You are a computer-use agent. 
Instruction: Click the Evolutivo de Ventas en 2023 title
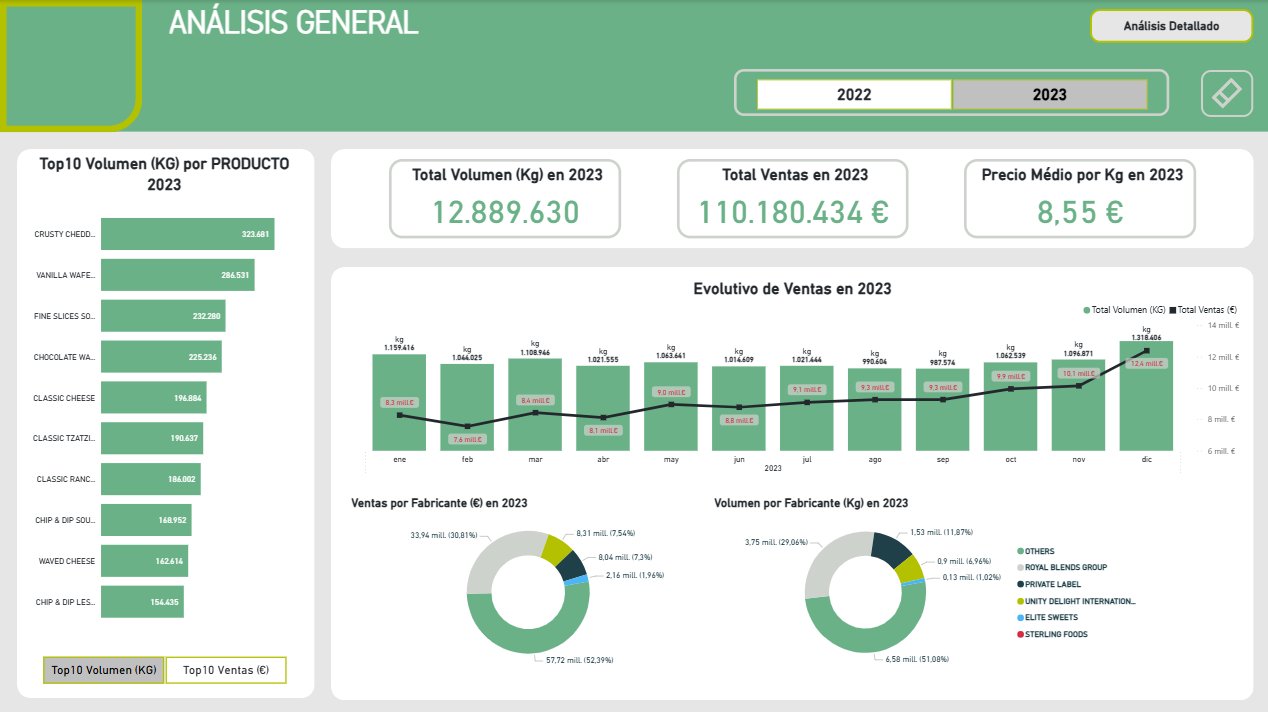(x=792, y=289)
